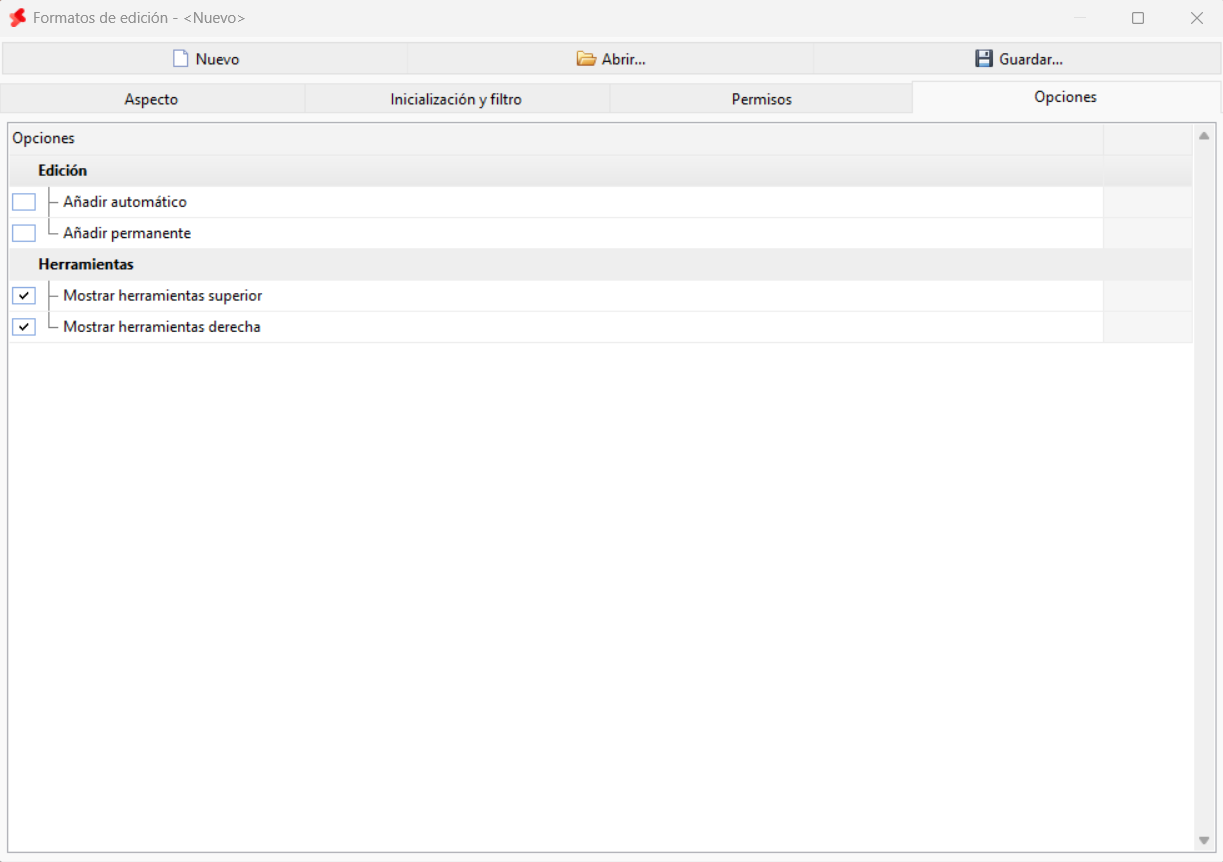
Task: Click the Abrir... button text
Action: (x=623, y=59)
